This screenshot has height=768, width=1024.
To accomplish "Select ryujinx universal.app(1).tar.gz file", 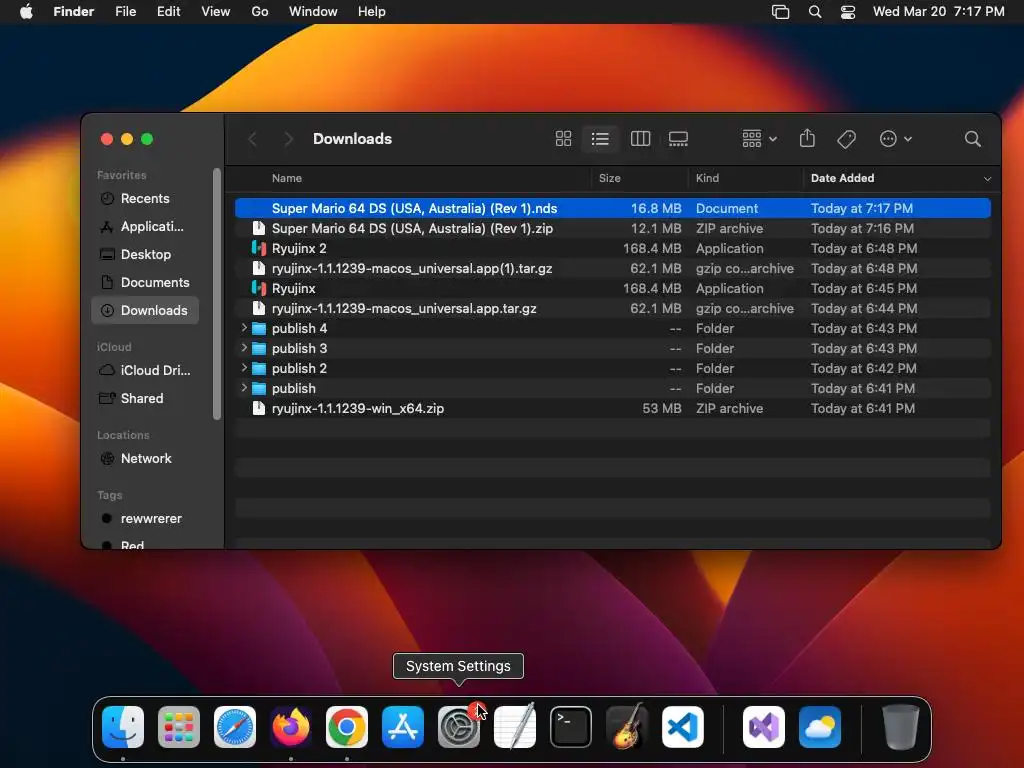I will (613, 268).
